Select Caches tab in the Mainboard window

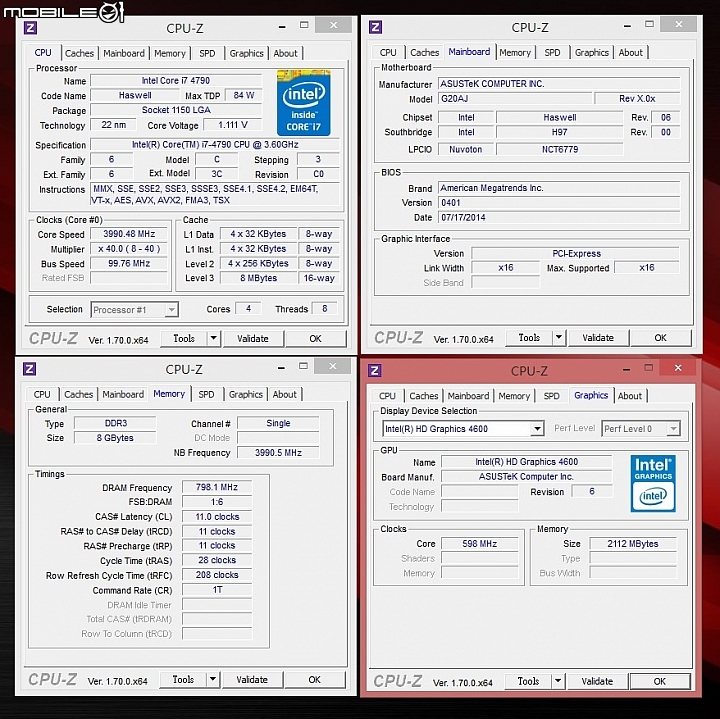[425, 52]
